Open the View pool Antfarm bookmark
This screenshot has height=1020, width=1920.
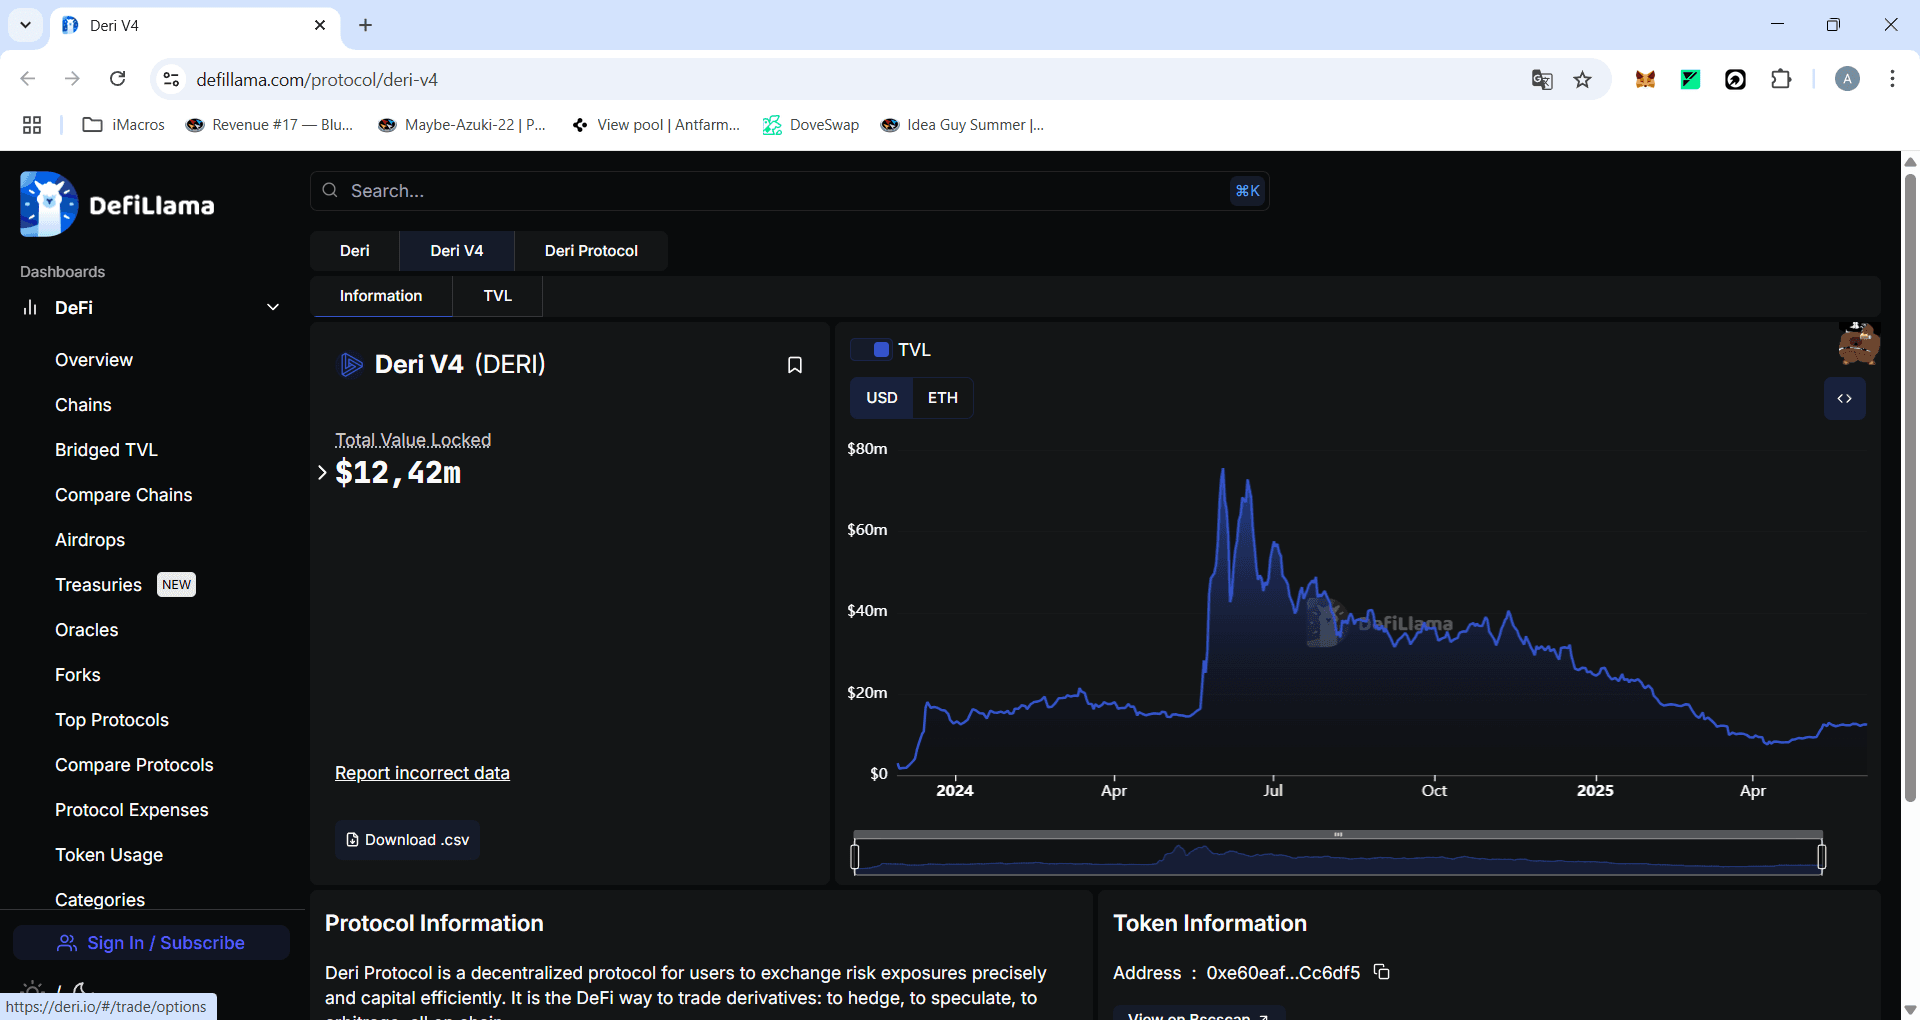[x=656, y=125]
